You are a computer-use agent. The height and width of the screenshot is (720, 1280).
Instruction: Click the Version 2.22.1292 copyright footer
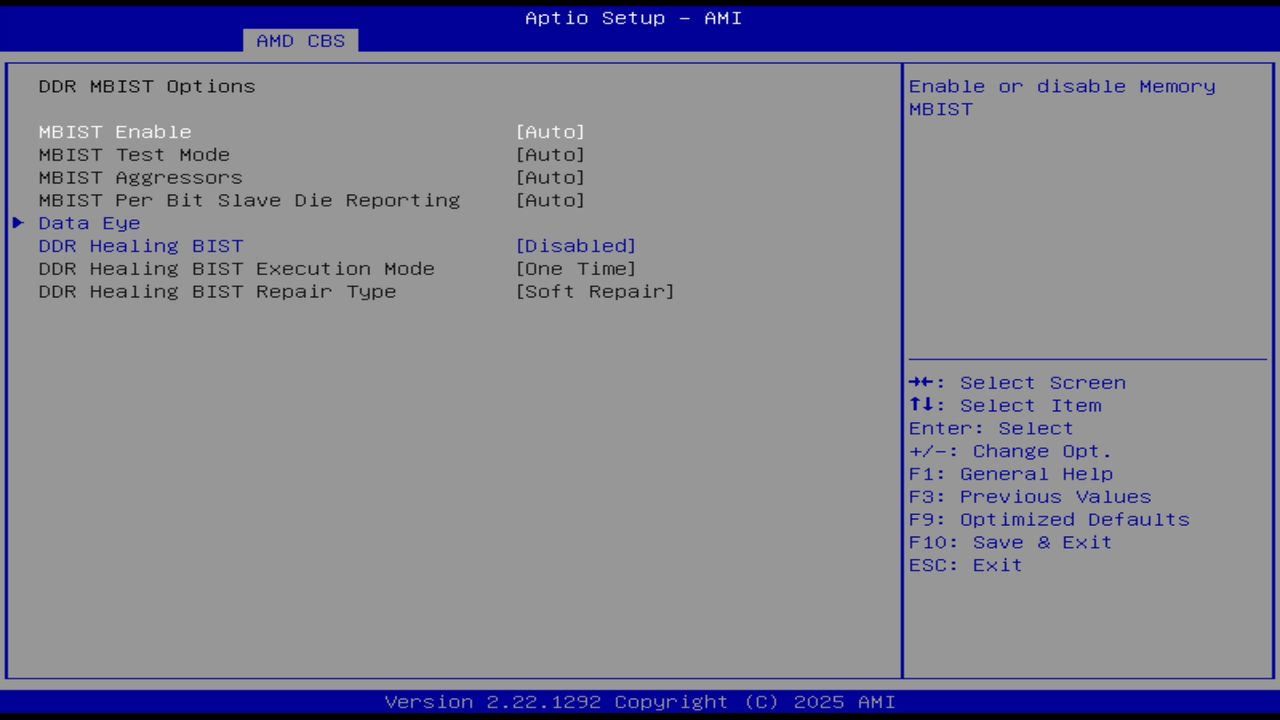[640, 702]
